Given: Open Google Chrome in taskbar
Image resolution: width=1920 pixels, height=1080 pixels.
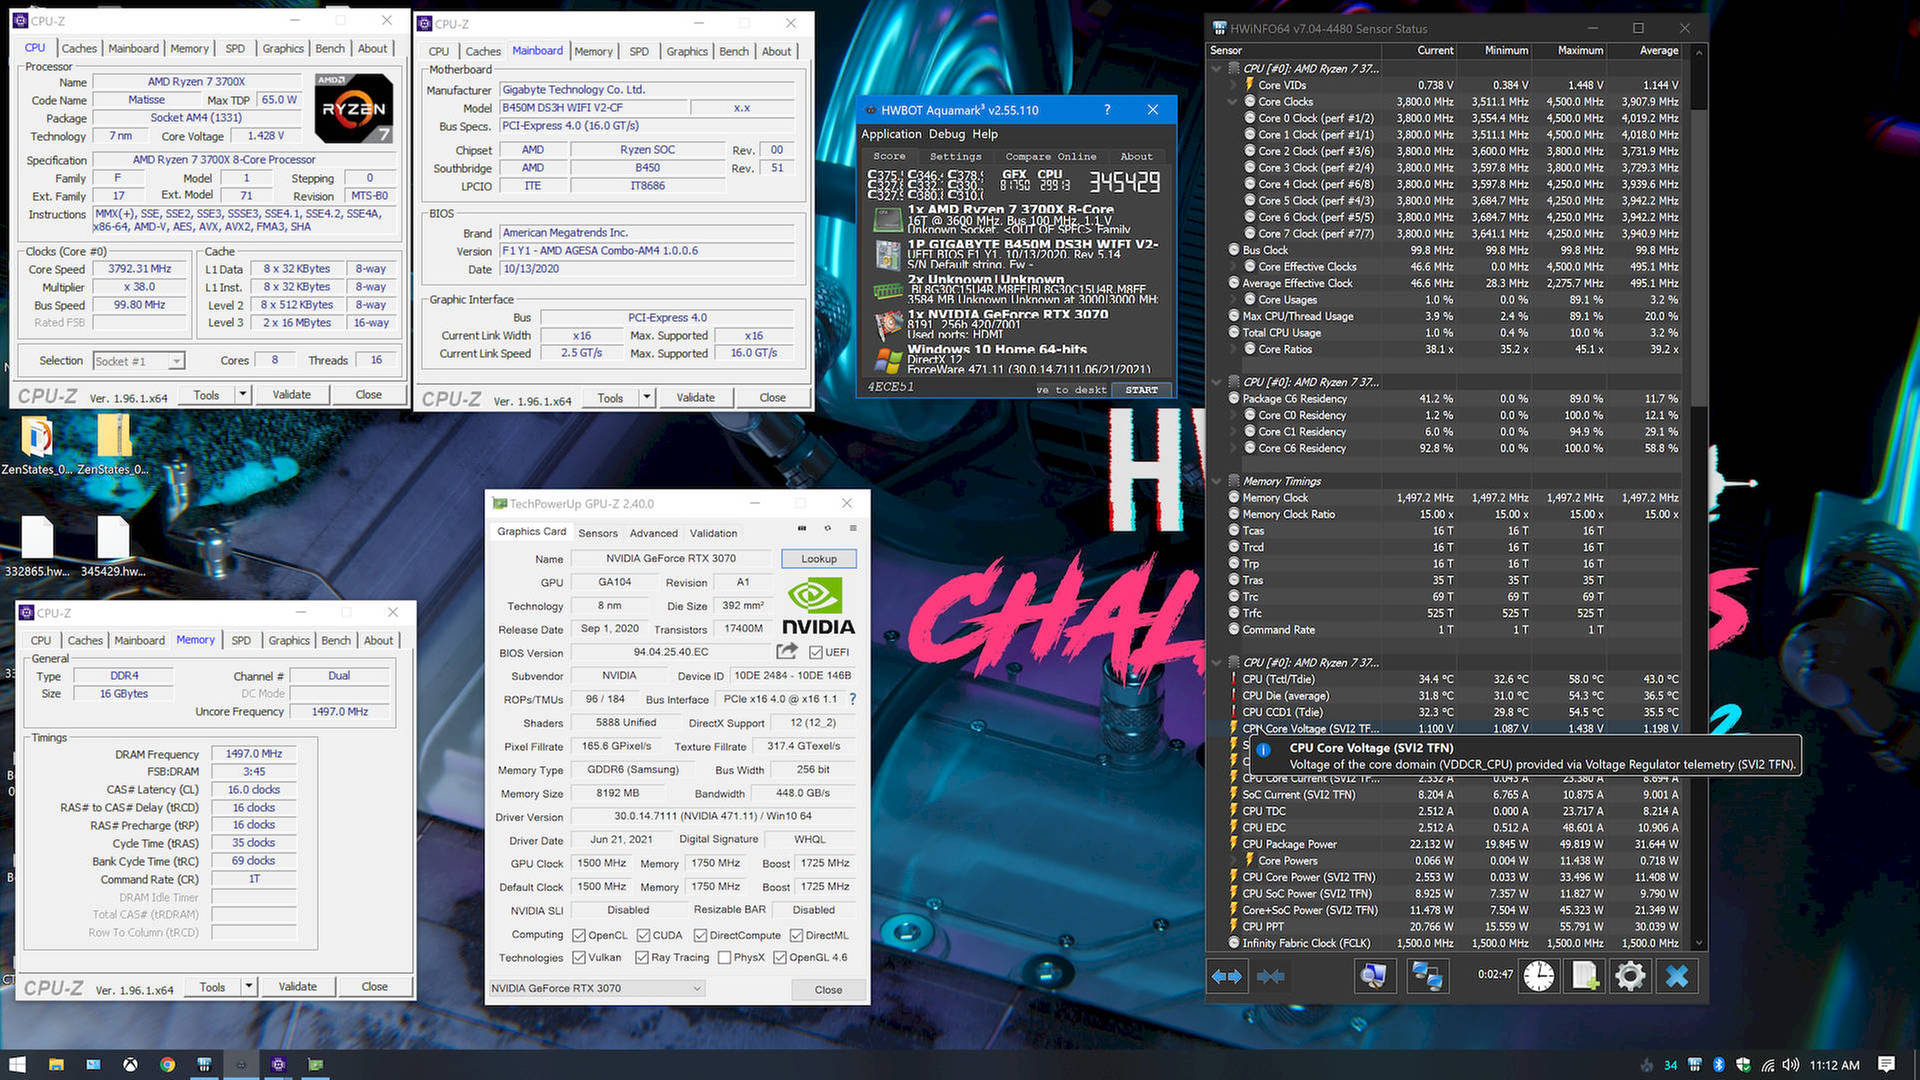Looking at the screenshot, I should coord(167,1064).
